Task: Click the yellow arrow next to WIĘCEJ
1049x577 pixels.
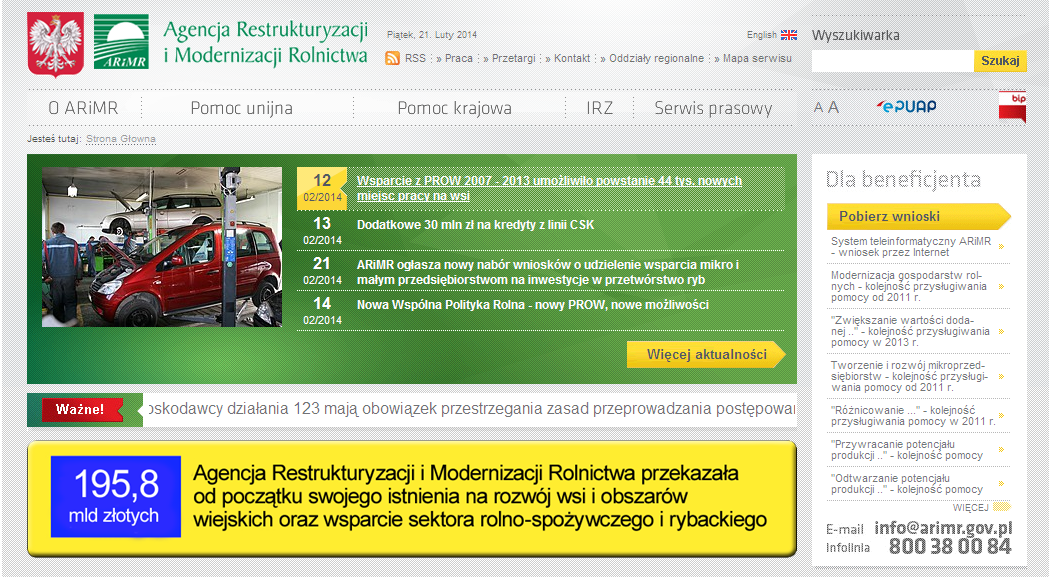Action: tap(1002, 507)
